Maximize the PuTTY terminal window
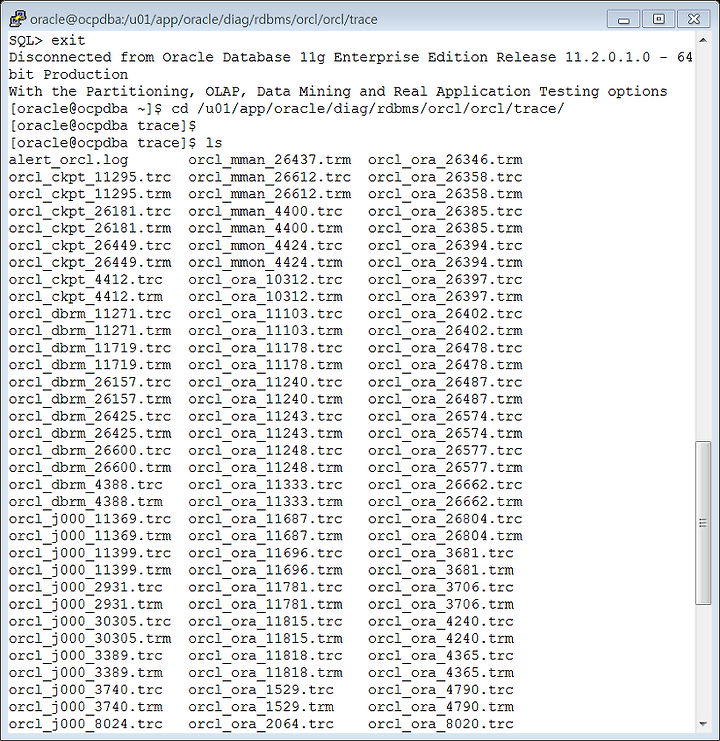Image resolution: width=720 pixels, height=741 pixels. click(x=658, y=19)
